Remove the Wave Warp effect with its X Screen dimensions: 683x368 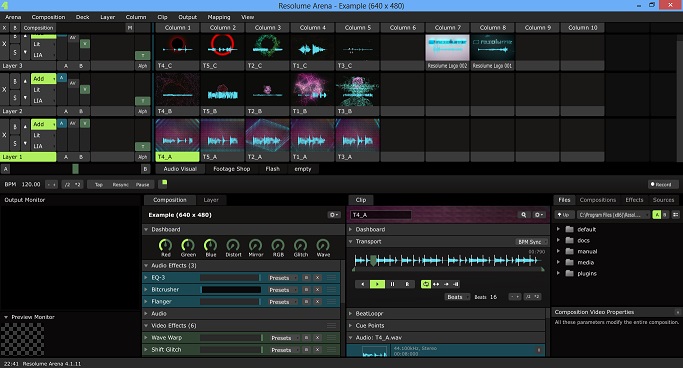(x=318, y=338)
